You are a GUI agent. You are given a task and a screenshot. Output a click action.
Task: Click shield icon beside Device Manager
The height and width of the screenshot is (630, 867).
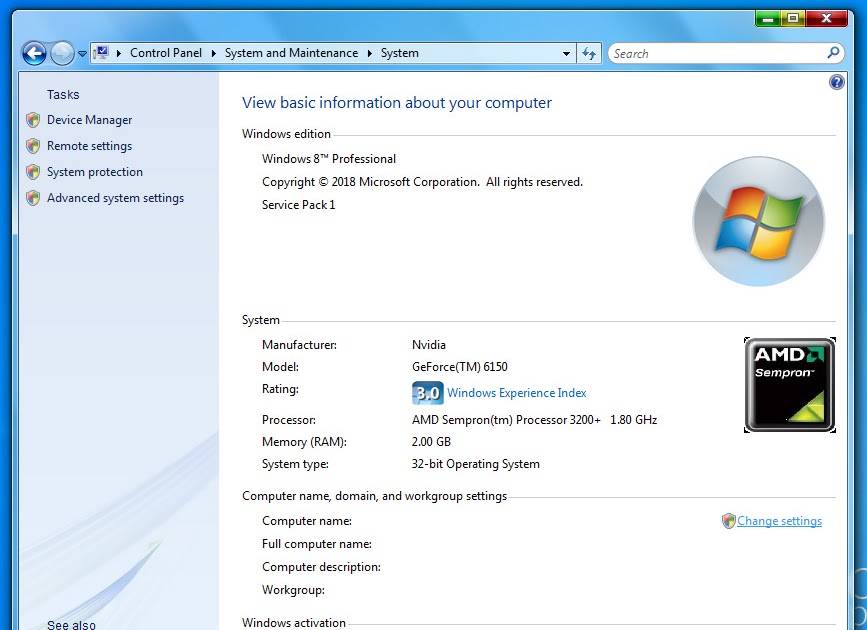pyautogui.click(x=33, y=120)
